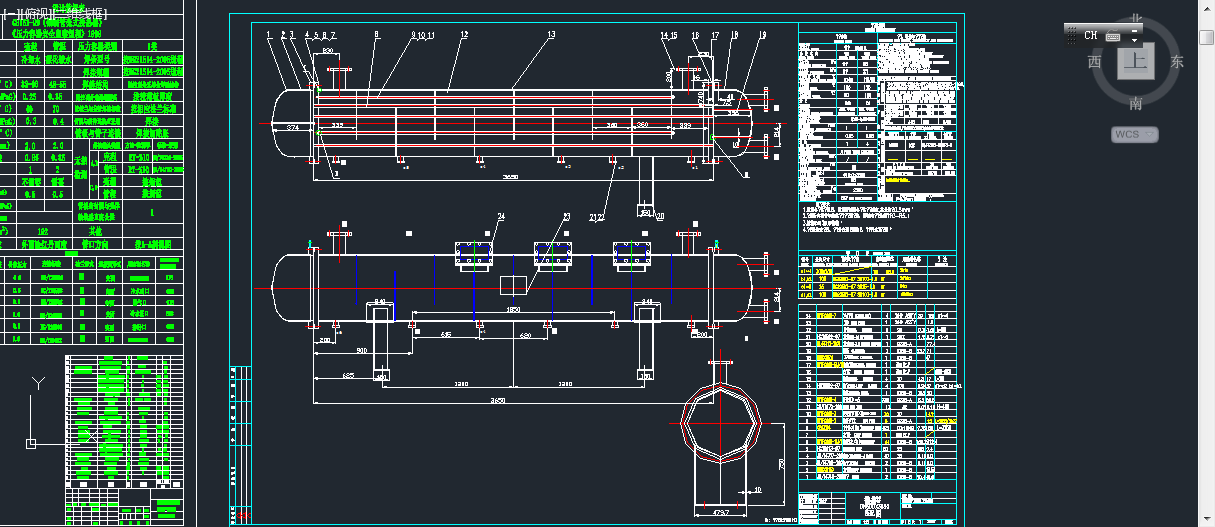Click the part balloon number 23
The height and width of the screenshot is (527, 1215).
pyautogui.click(x=566, y=216)
